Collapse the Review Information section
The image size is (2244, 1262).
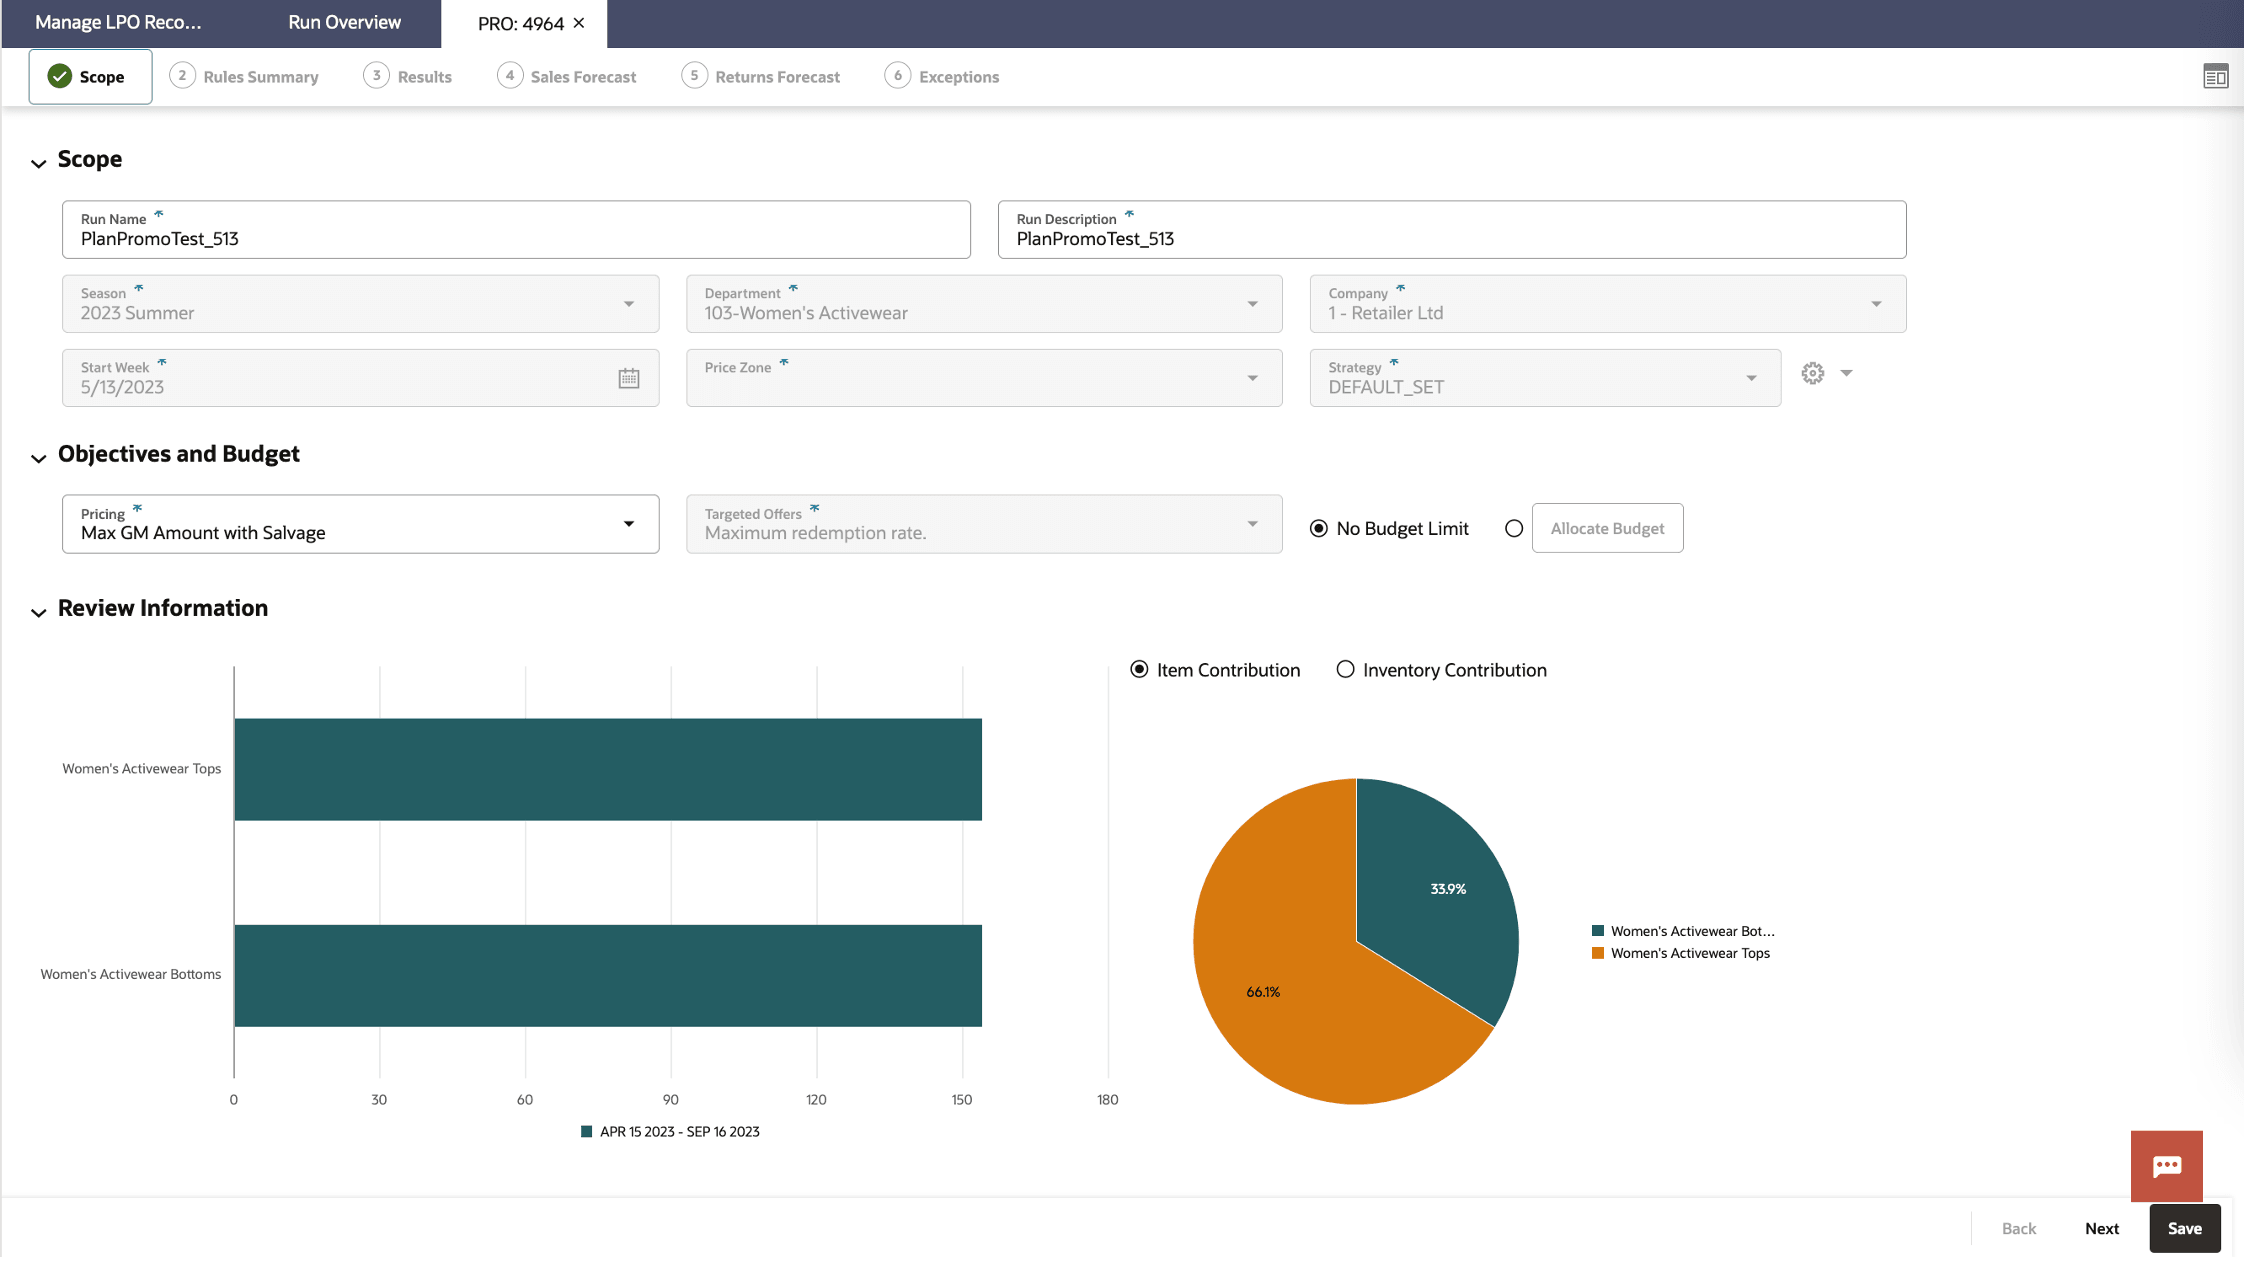tap(39, 612)
